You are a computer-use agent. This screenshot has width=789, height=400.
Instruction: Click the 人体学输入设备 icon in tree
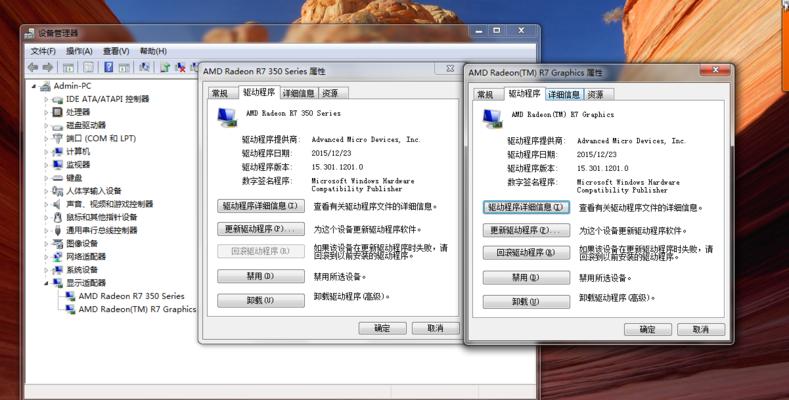coord(57,191)
